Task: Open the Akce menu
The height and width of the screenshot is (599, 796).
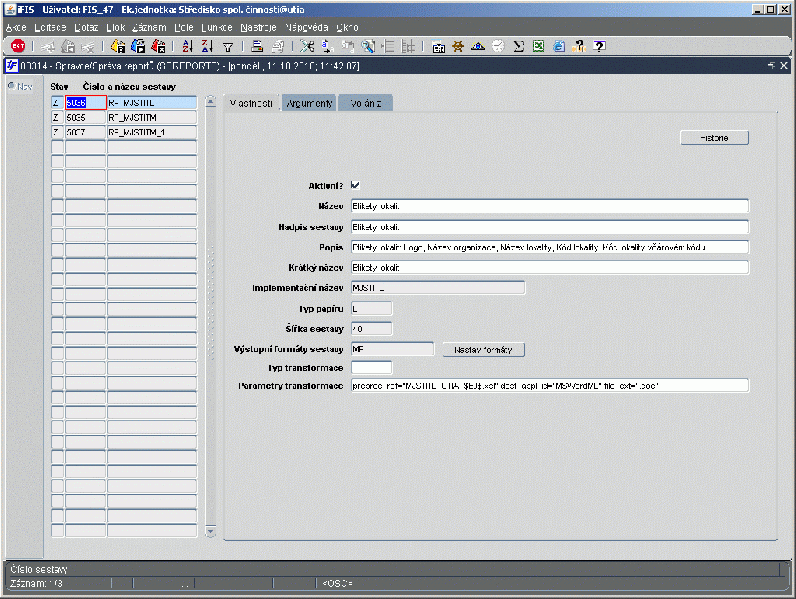Action: pyautogui.click(x=16, y=27)
